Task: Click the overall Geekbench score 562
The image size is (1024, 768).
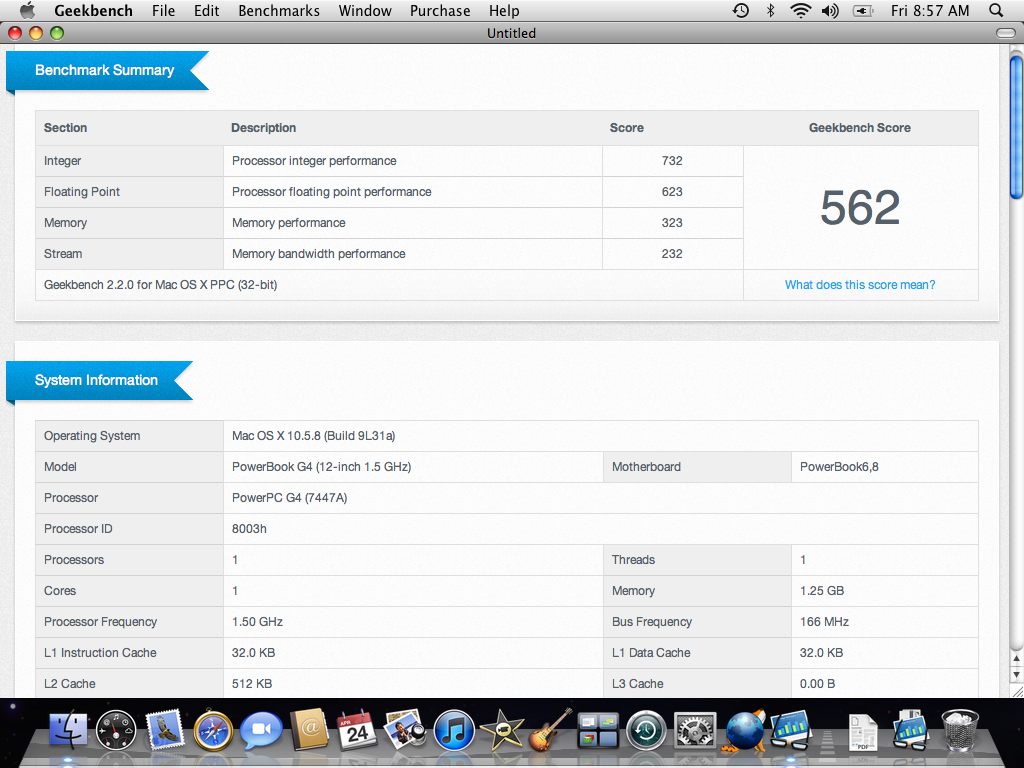Action: 860,207
